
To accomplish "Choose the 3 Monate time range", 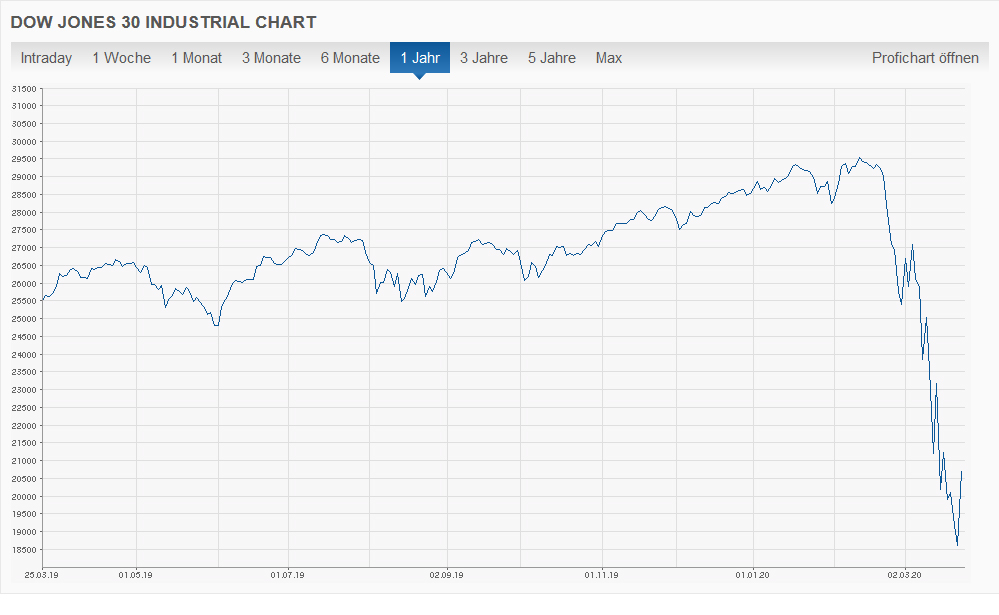I will (271, 58).
